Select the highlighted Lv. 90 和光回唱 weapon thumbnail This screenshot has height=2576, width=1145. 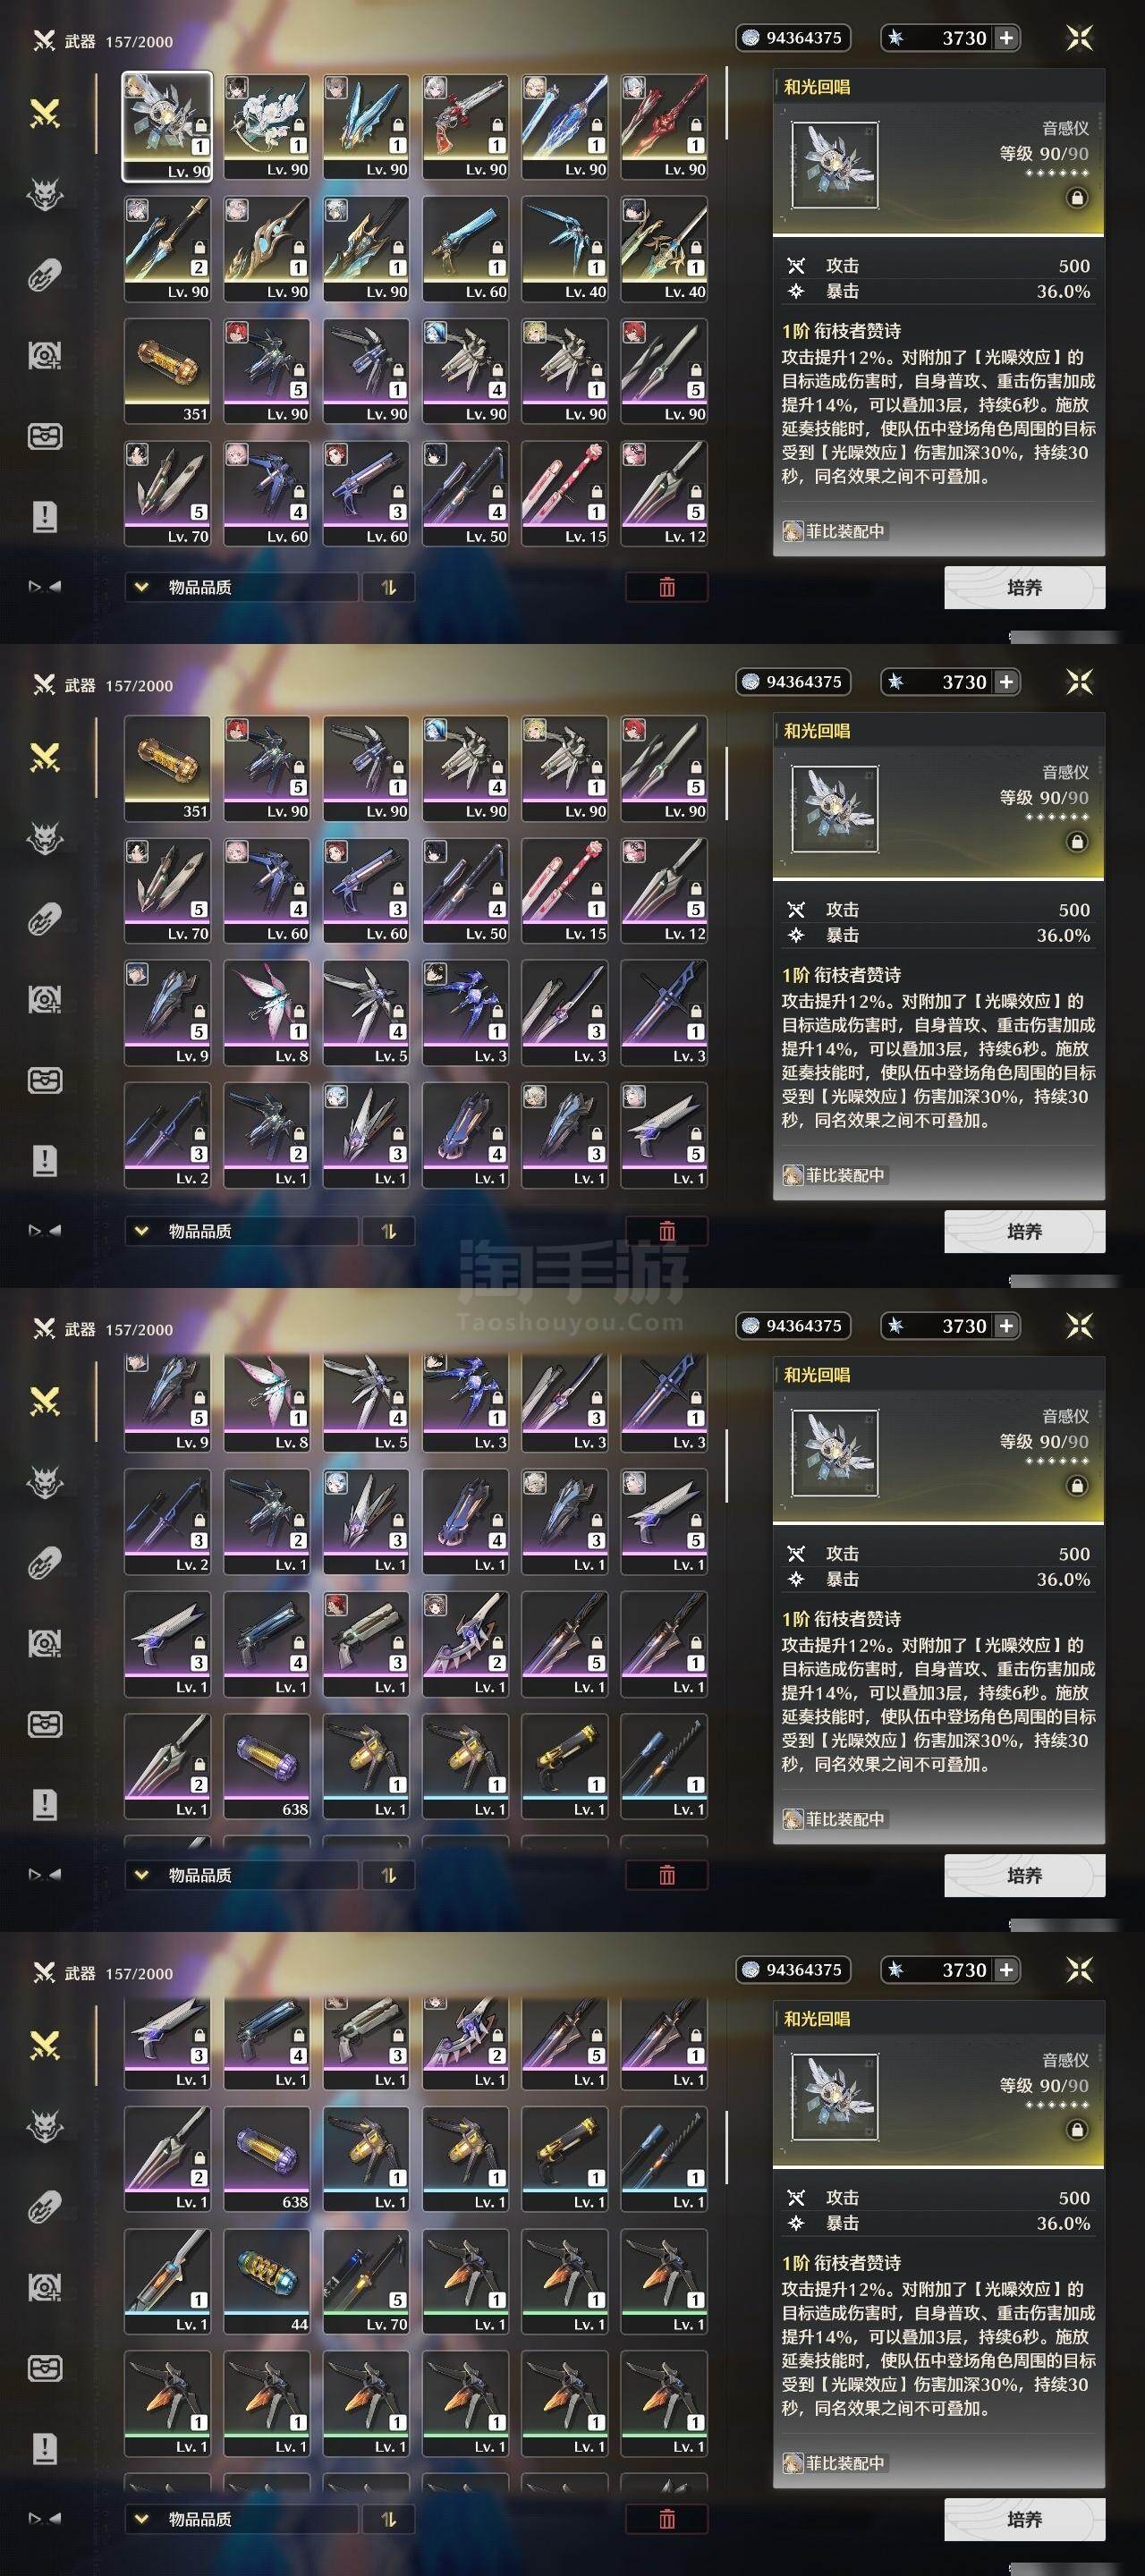pos(167,126)
